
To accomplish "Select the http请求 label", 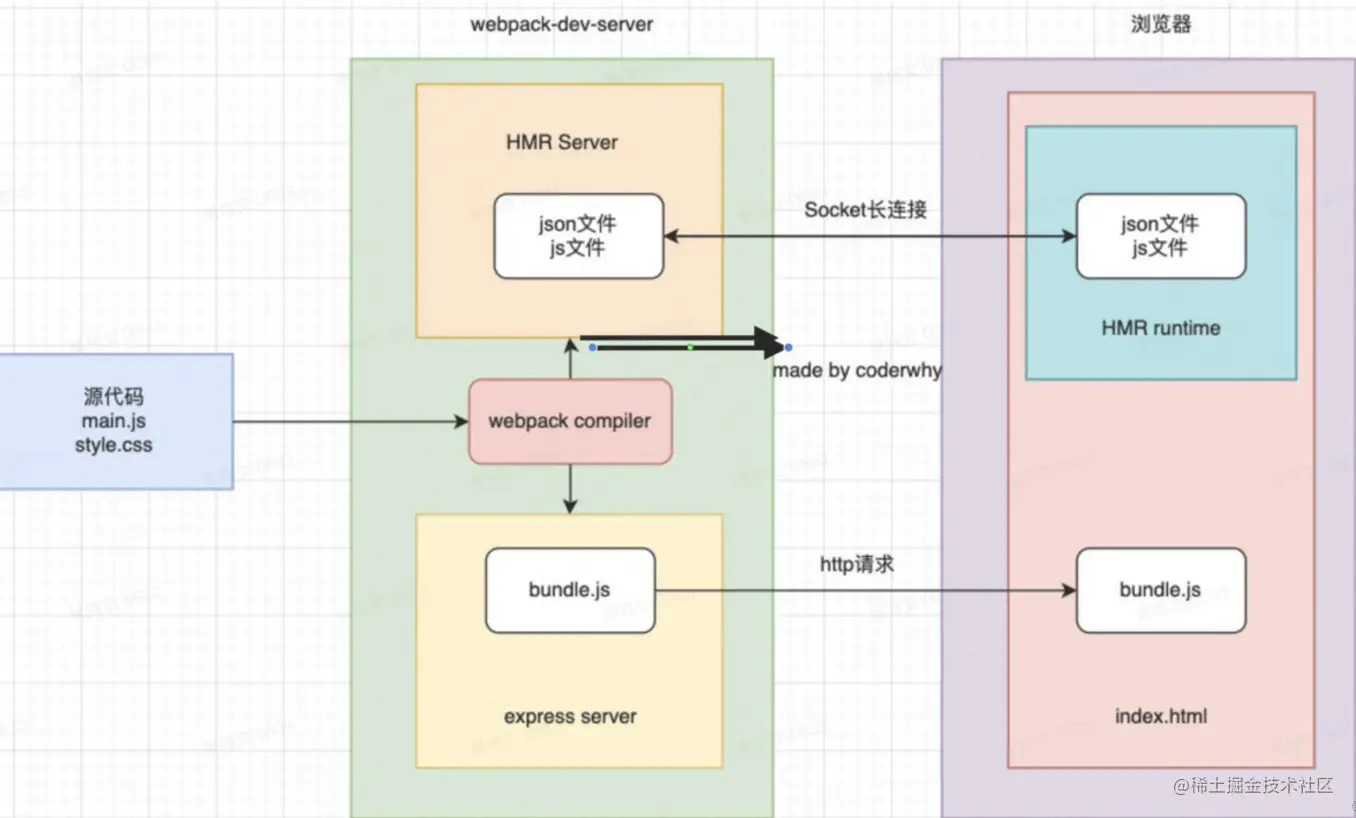I will coord(857,564).
